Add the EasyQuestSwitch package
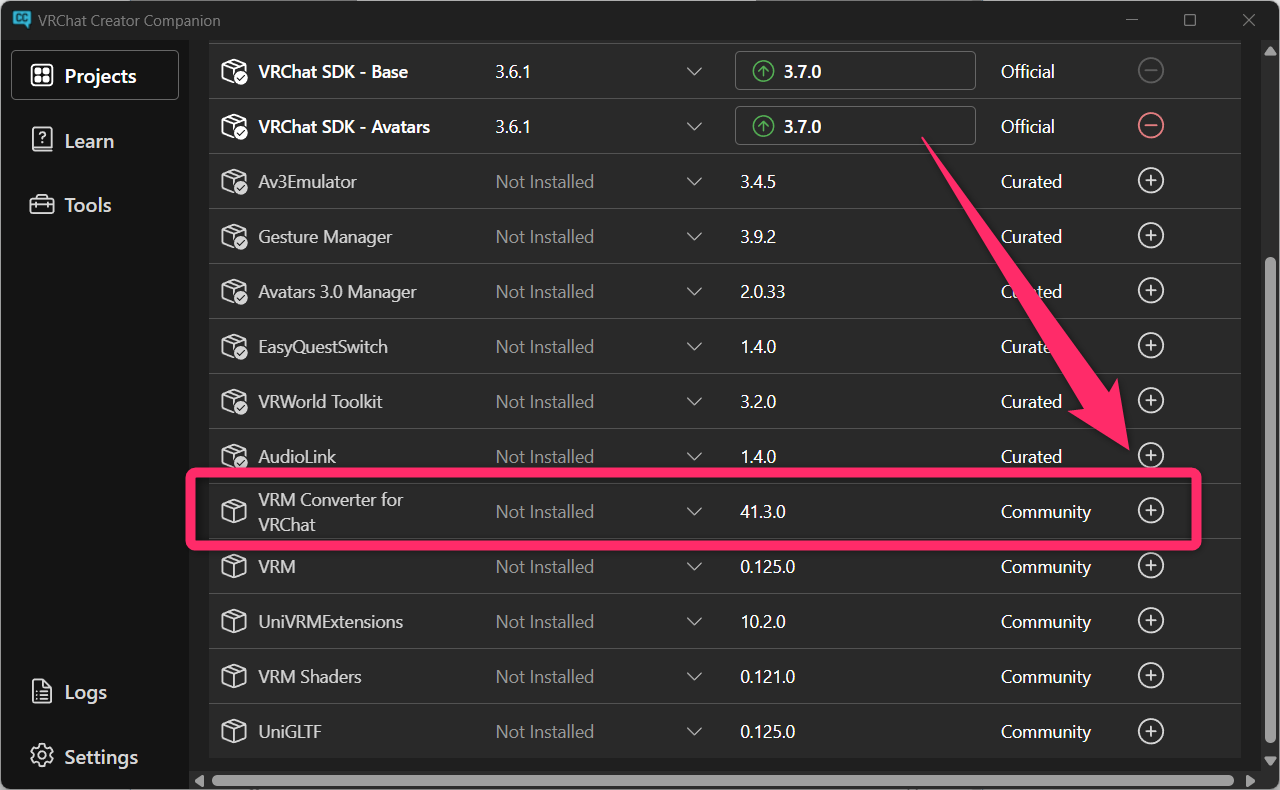The height and width of the screenshot is (790, 1280). click(1151, 346)
